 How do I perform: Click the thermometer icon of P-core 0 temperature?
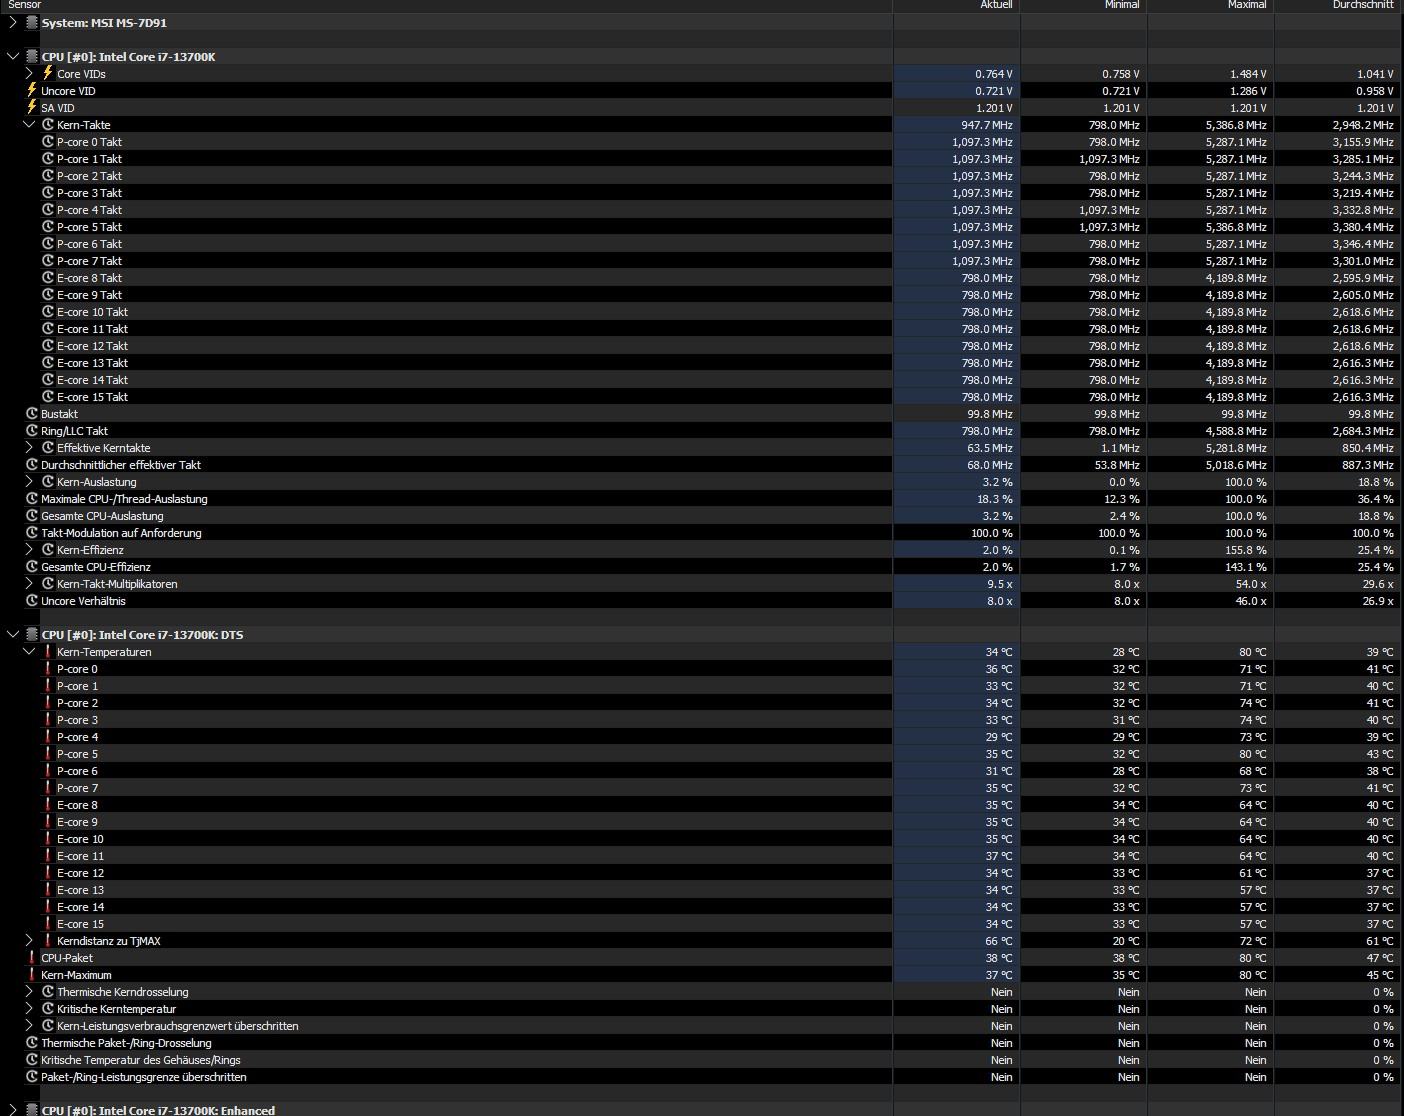click(x=48, y=669)
